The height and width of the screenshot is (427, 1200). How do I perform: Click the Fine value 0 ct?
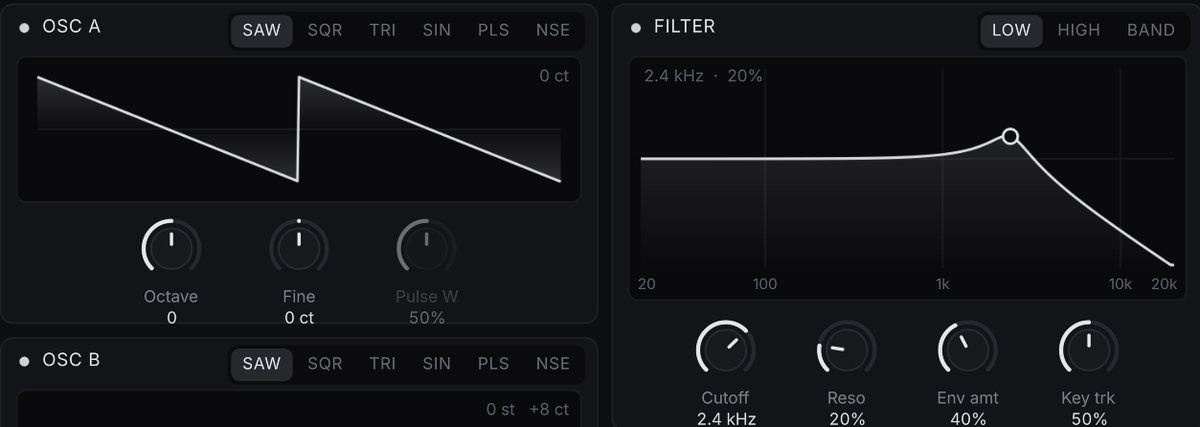[299, 318]
